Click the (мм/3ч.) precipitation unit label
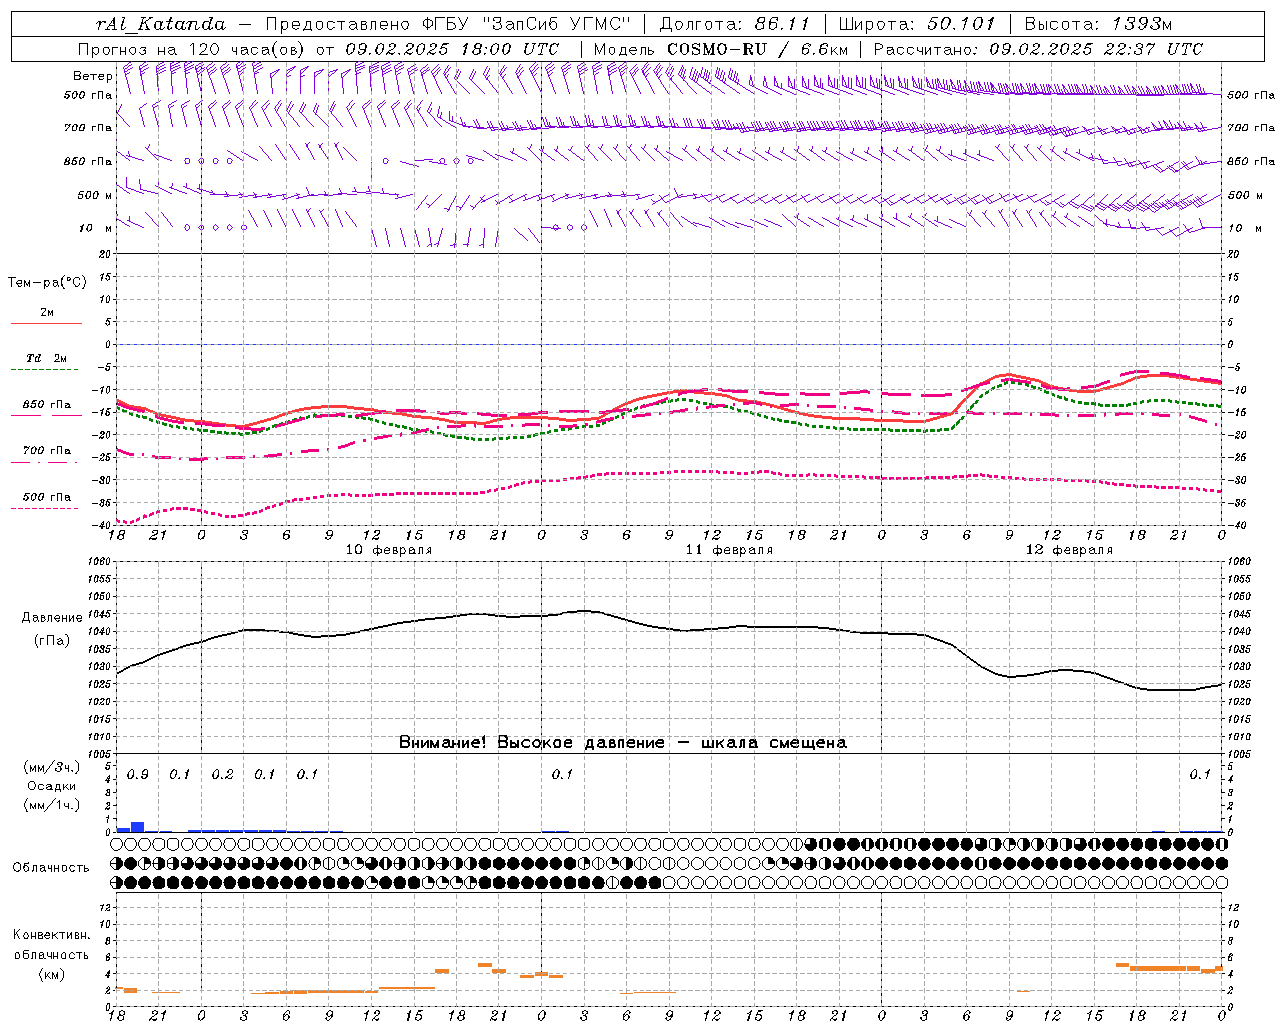This screenshot has height=1024, width=1280. click(x=51, y=767)
